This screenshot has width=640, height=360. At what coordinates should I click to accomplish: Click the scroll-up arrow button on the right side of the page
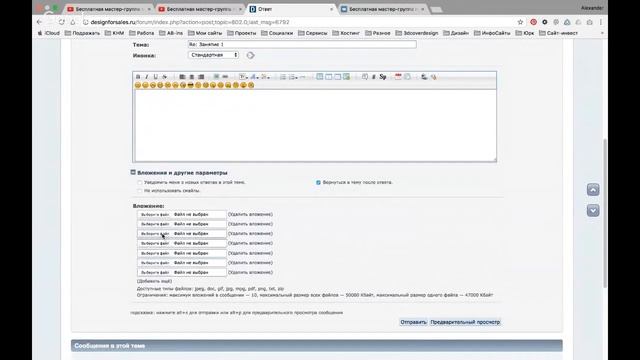click(593, 190)
